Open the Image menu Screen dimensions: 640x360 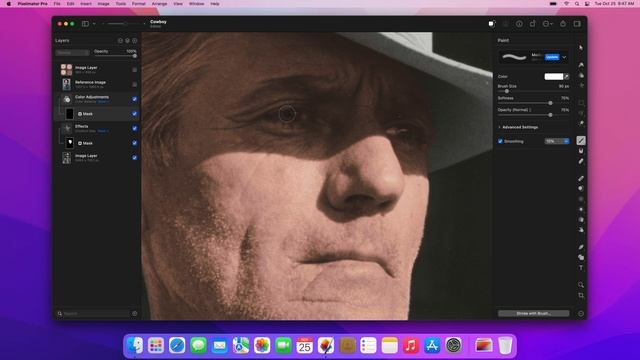(103, 4)
